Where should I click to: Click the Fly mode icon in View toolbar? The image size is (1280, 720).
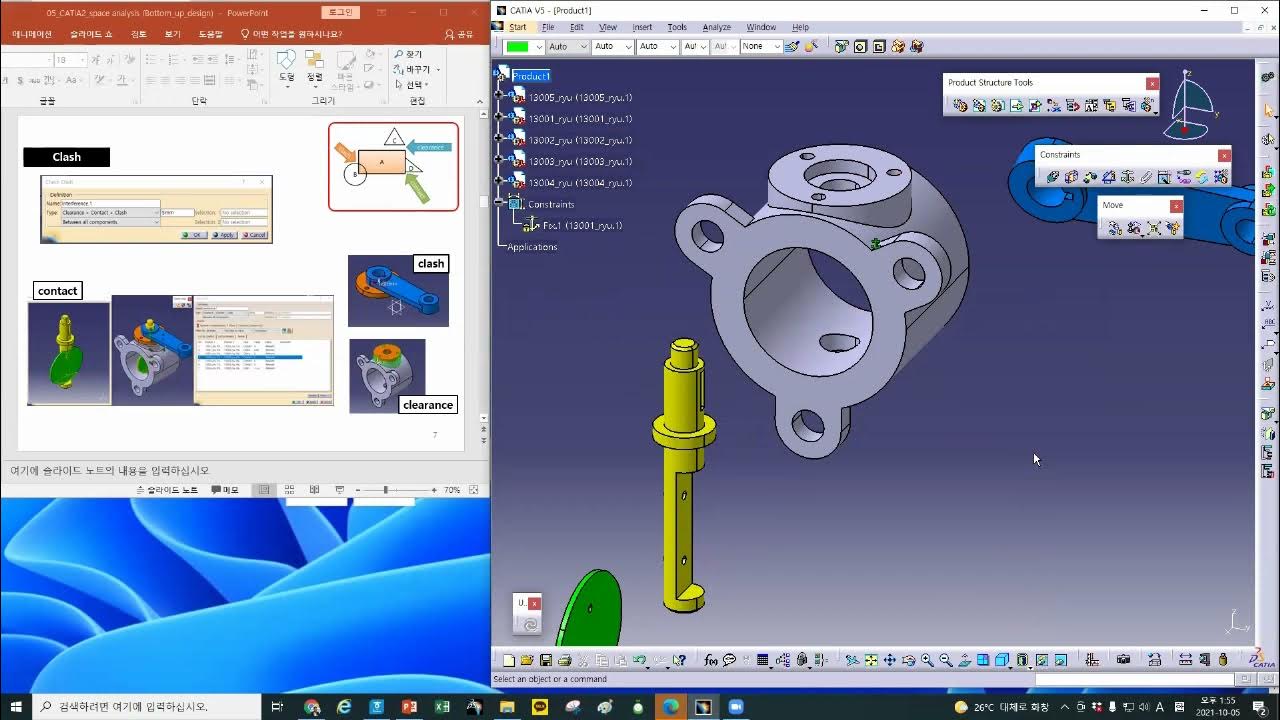pos(852,660)
